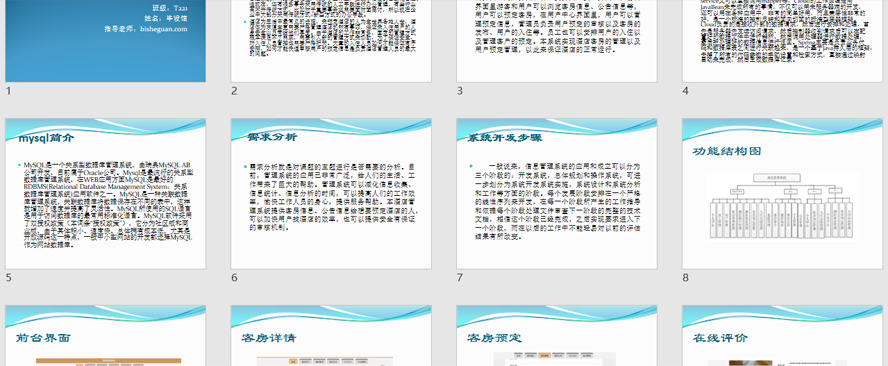888x366 pixels.
Task: Open the 需求分析 slide thumbnail
Action: pyautogui.click(x=331, y=194)
